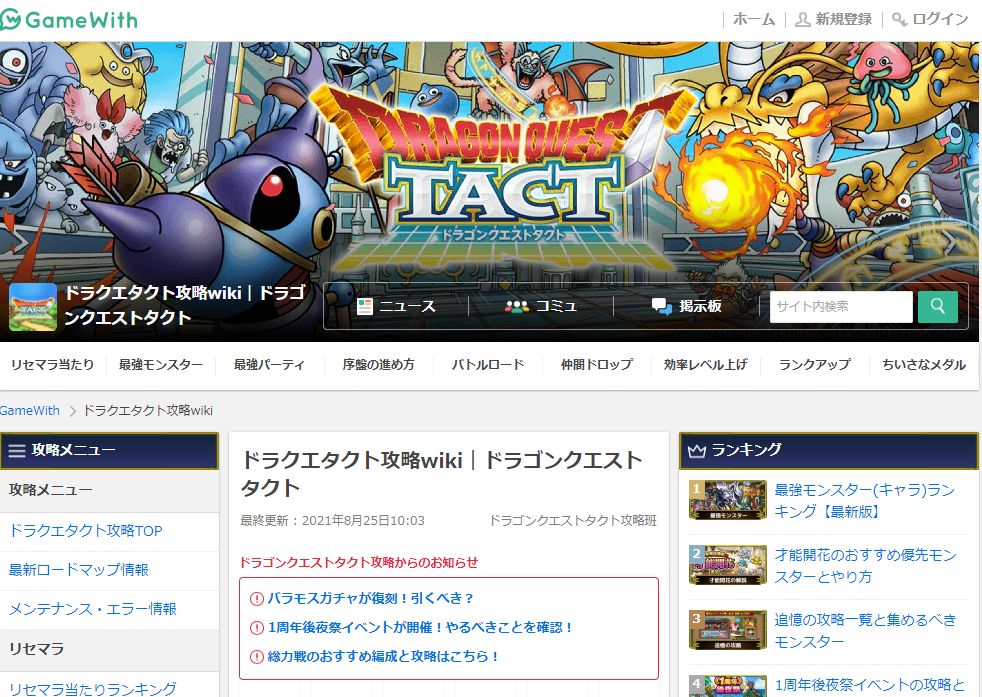The image size is (982, 697).
Task: Click ドラゴンクエストタクト攻略班 author text
Action: click(x=572, y=520)
